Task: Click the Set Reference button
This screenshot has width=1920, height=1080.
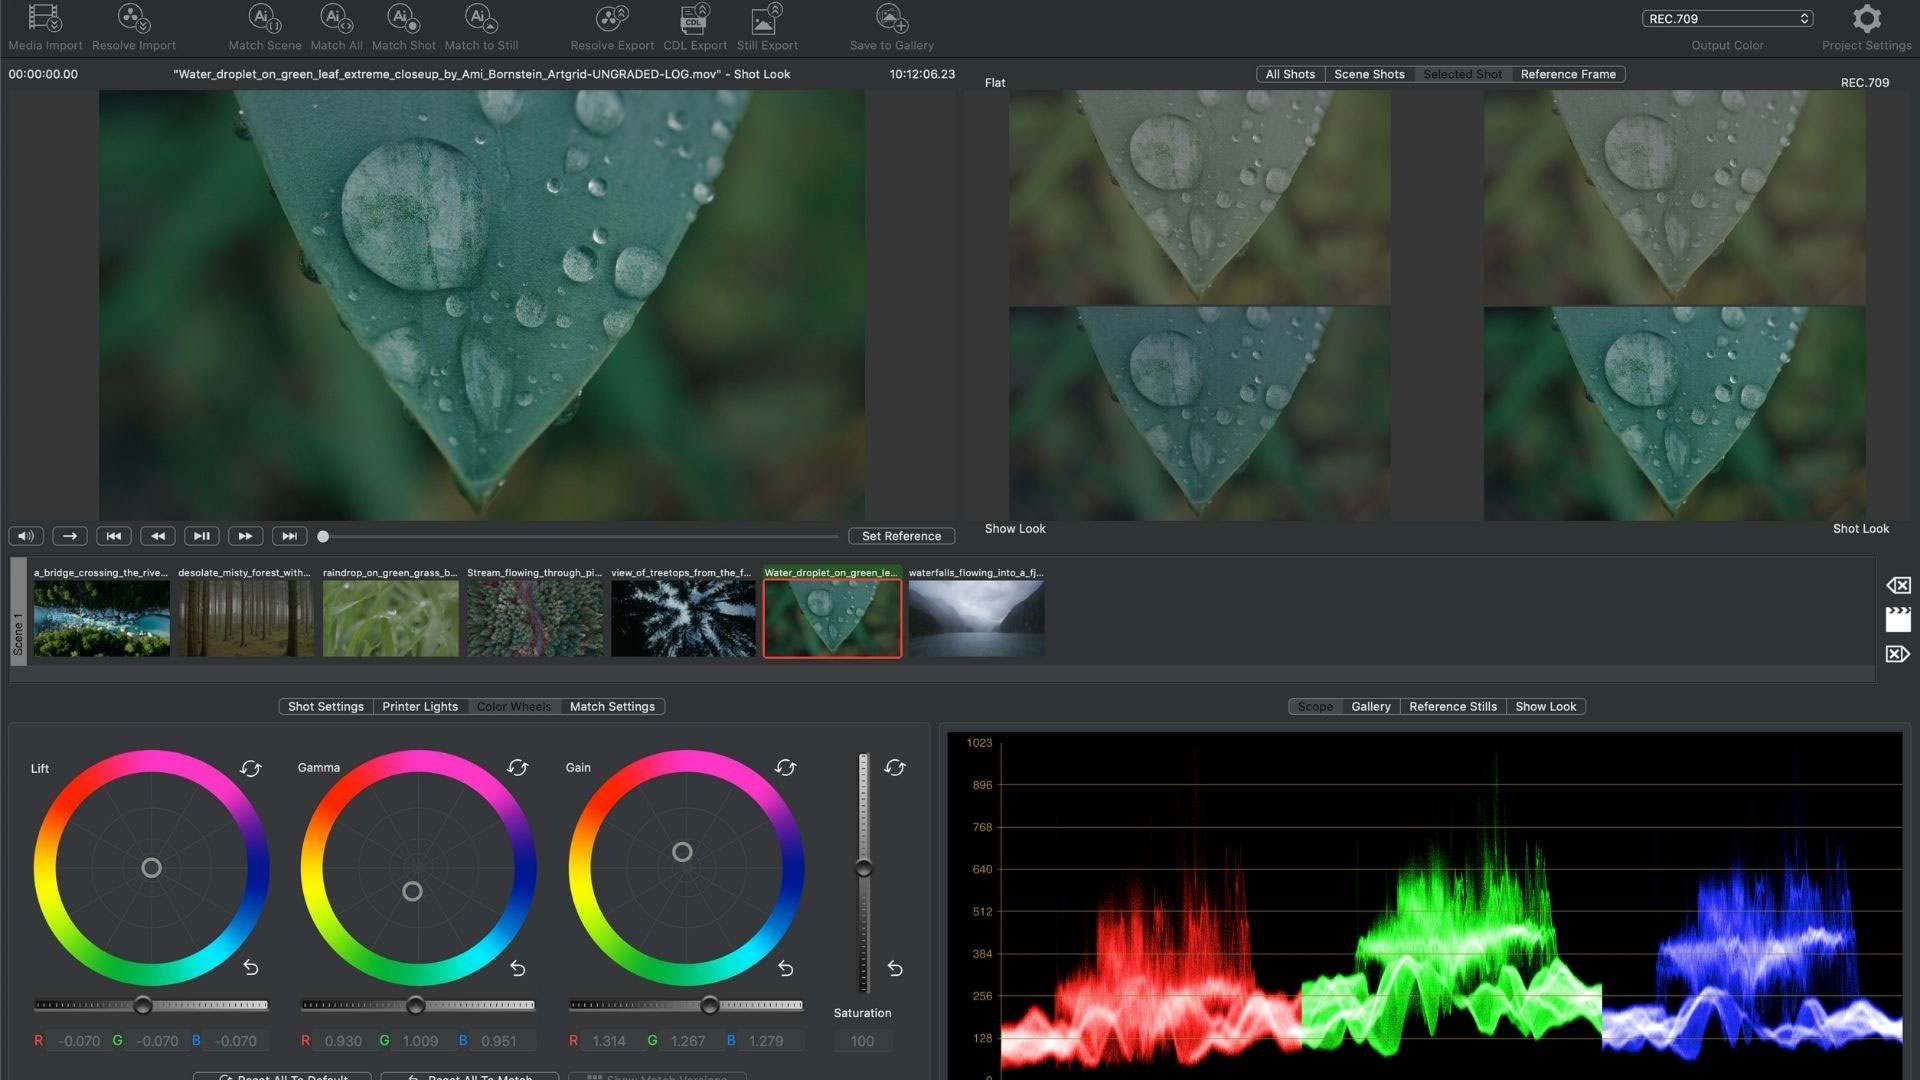Action: coord(900,536)
